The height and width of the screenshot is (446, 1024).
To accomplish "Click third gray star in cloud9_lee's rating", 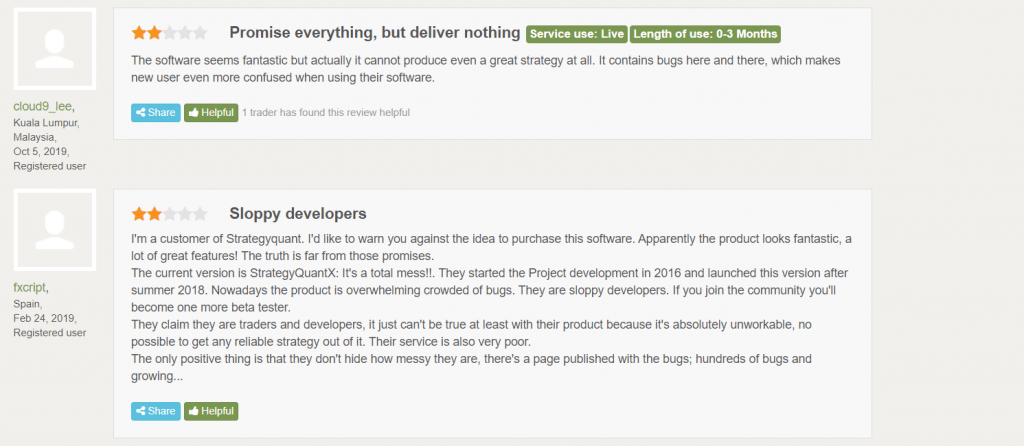I will [169, 33].
